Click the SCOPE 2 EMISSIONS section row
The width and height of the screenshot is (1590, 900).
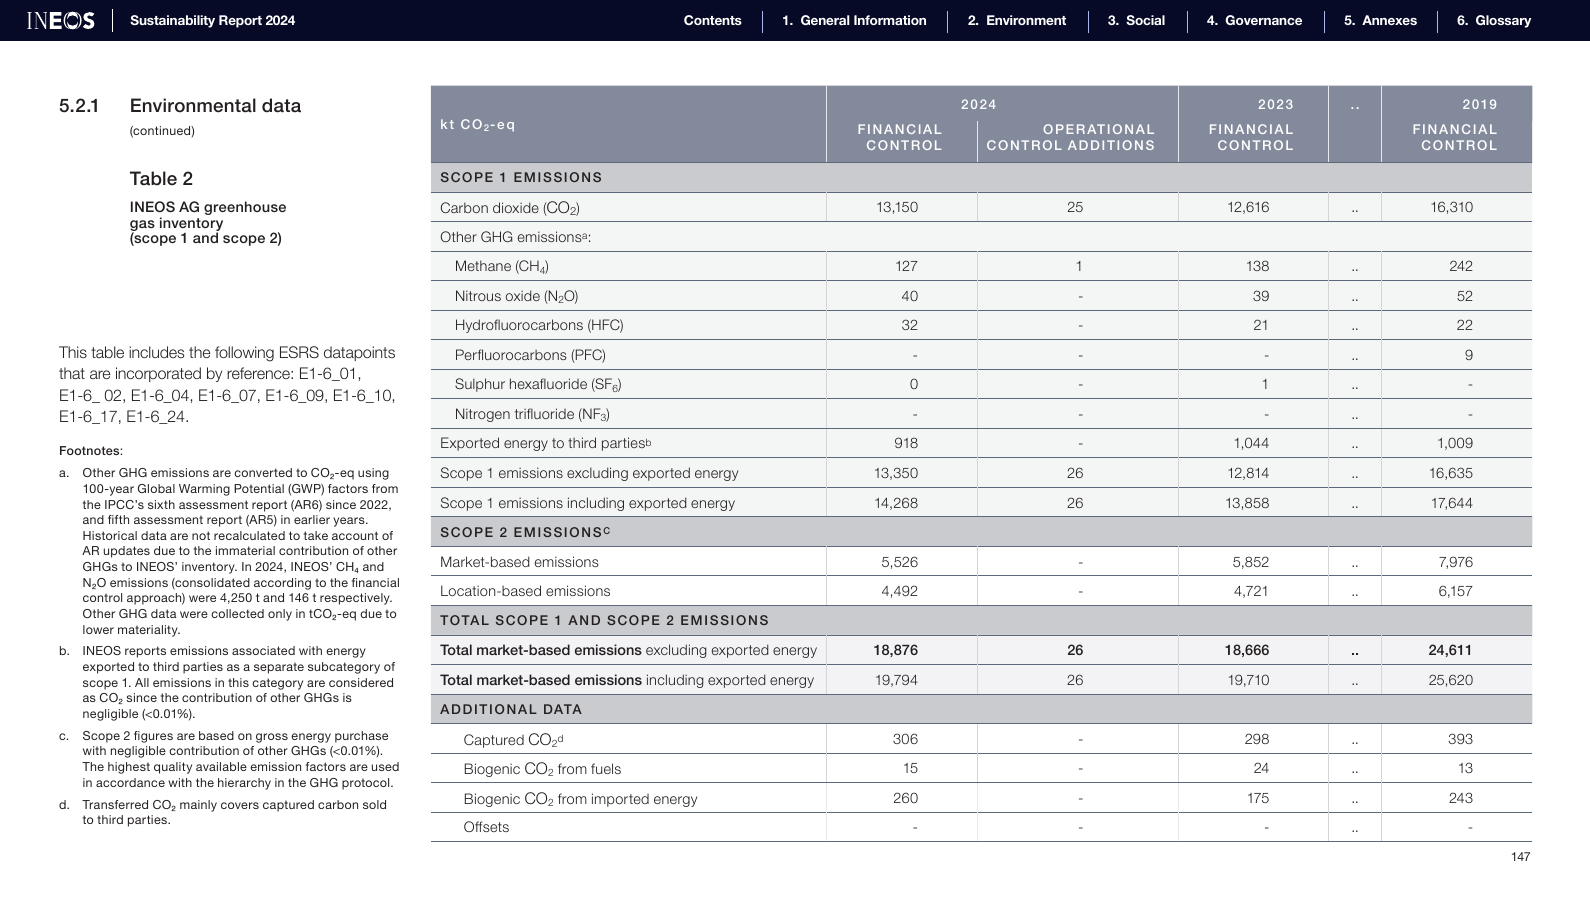coord(981,532)
